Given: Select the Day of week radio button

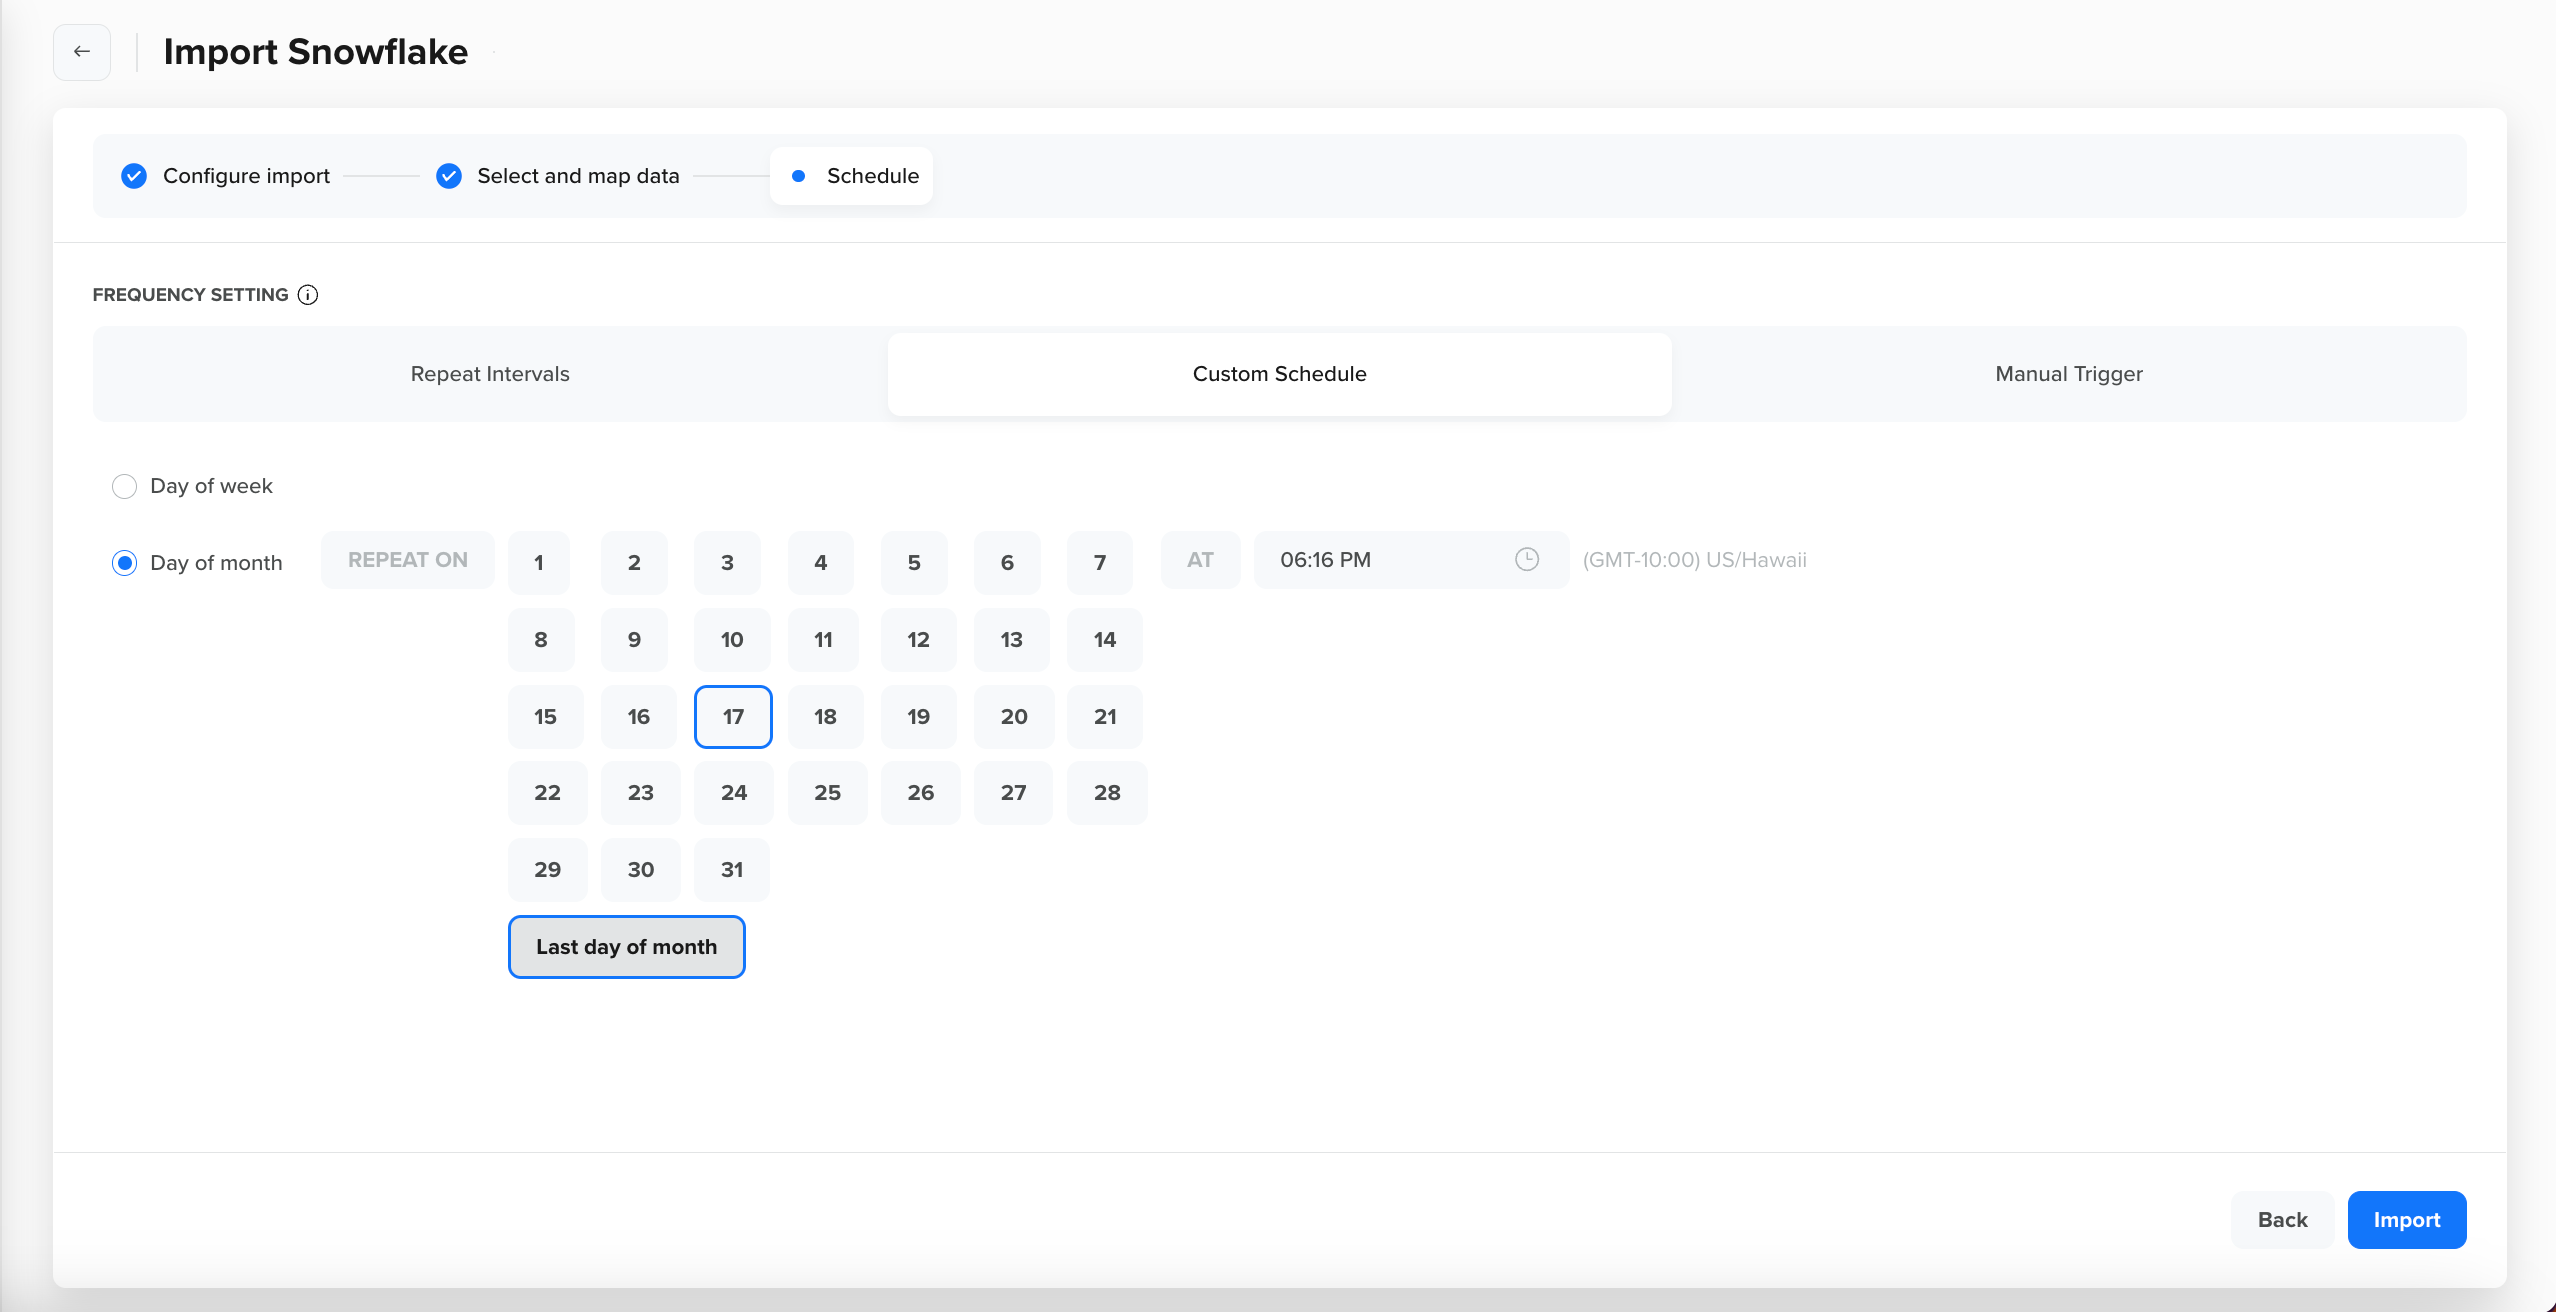Looking at the screenshot, I should point(124,486).
